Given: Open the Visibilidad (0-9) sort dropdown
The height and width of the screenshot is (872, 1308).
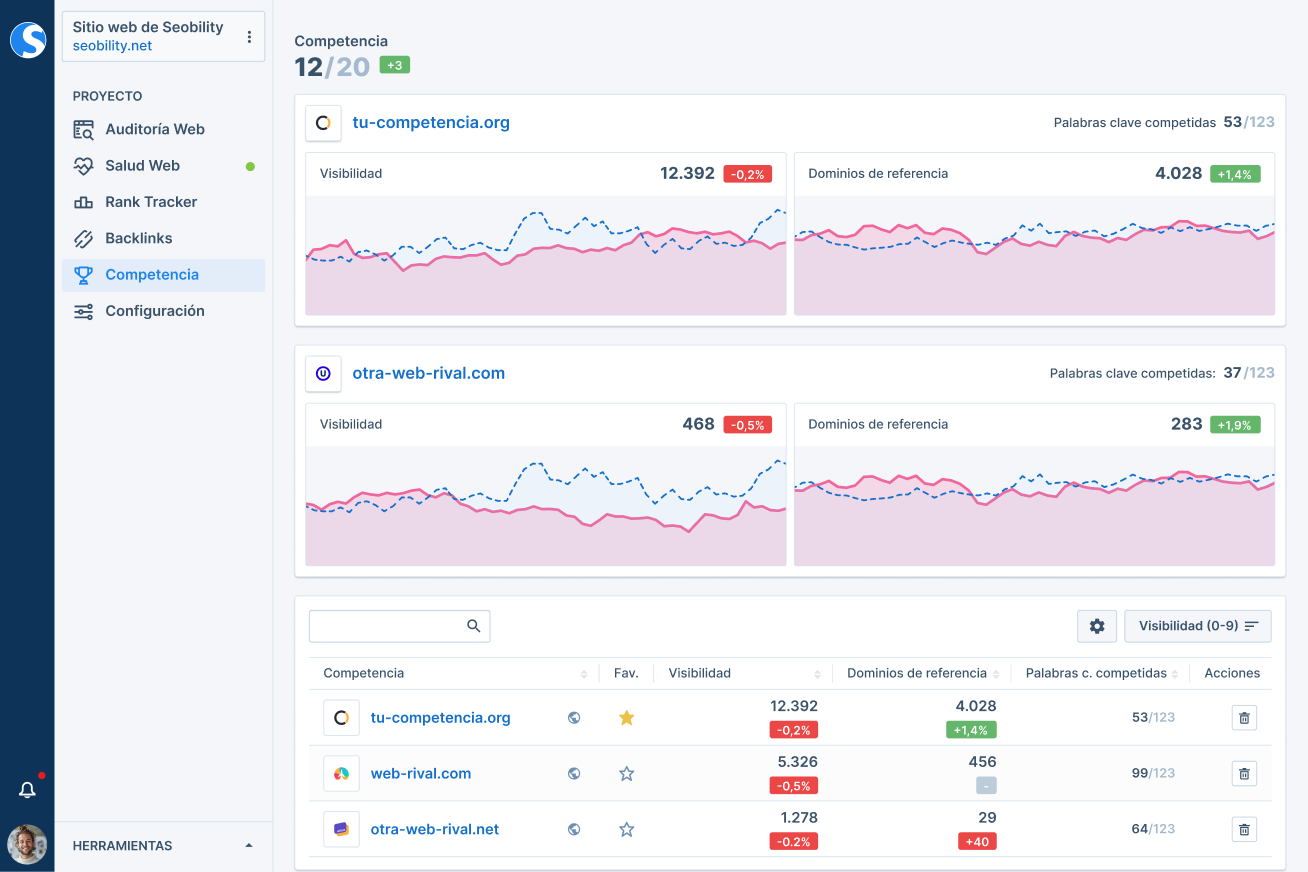Looking at the screenshot, I should click(x=1198, y=626).
